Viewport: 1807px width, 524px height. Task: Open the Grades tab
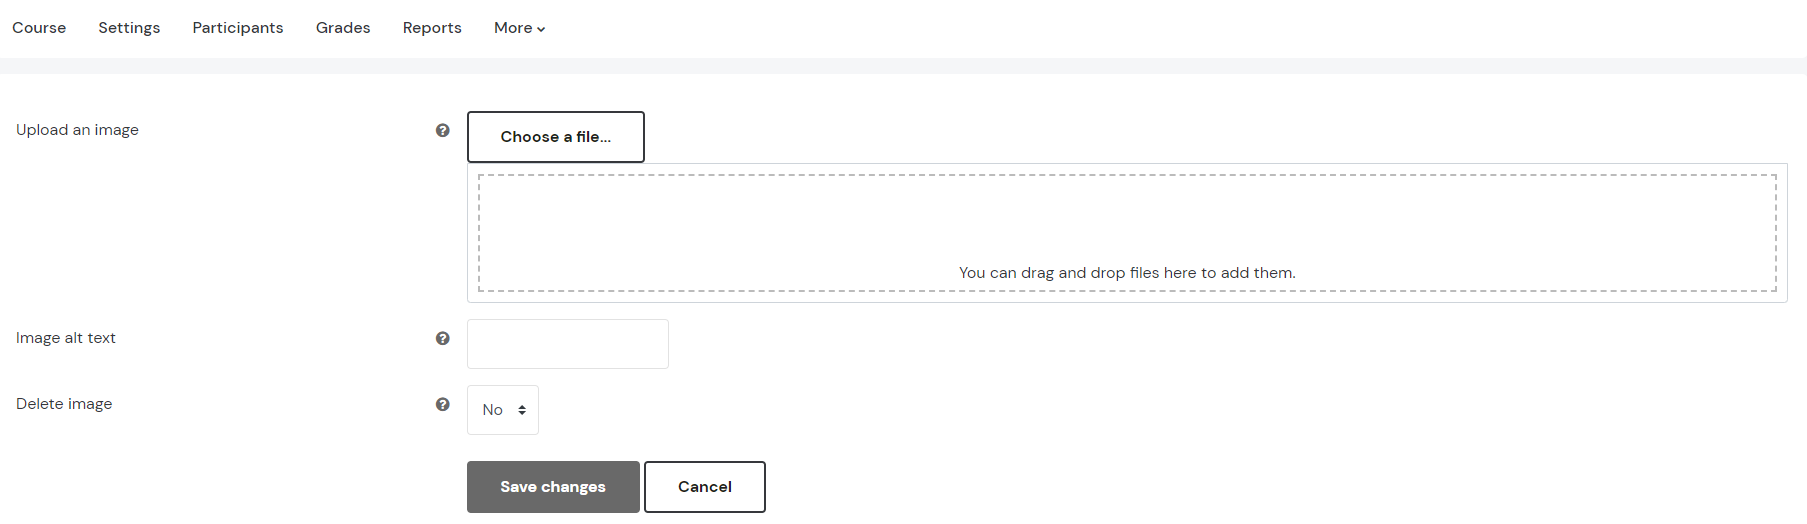click(343, 28)
